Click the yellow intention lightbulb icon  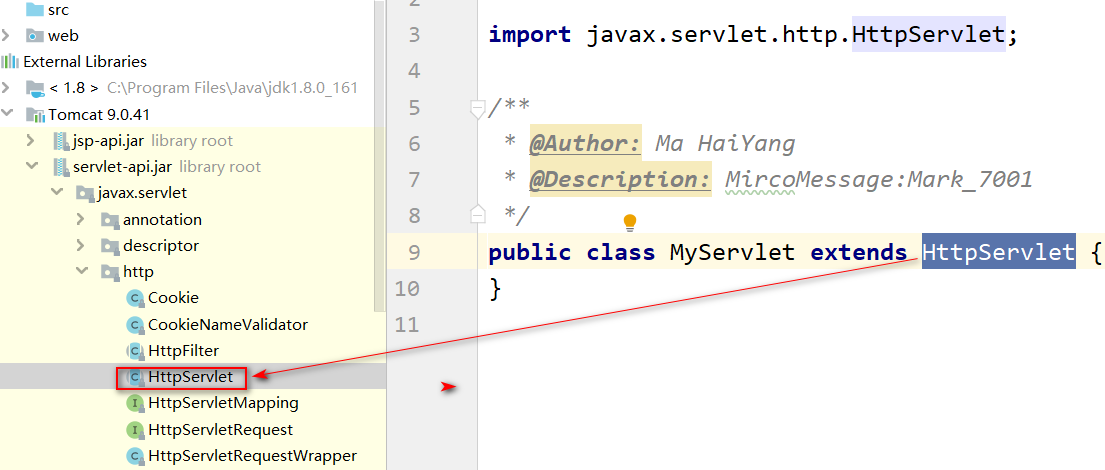pyautogui.click(x=630, y=223)
